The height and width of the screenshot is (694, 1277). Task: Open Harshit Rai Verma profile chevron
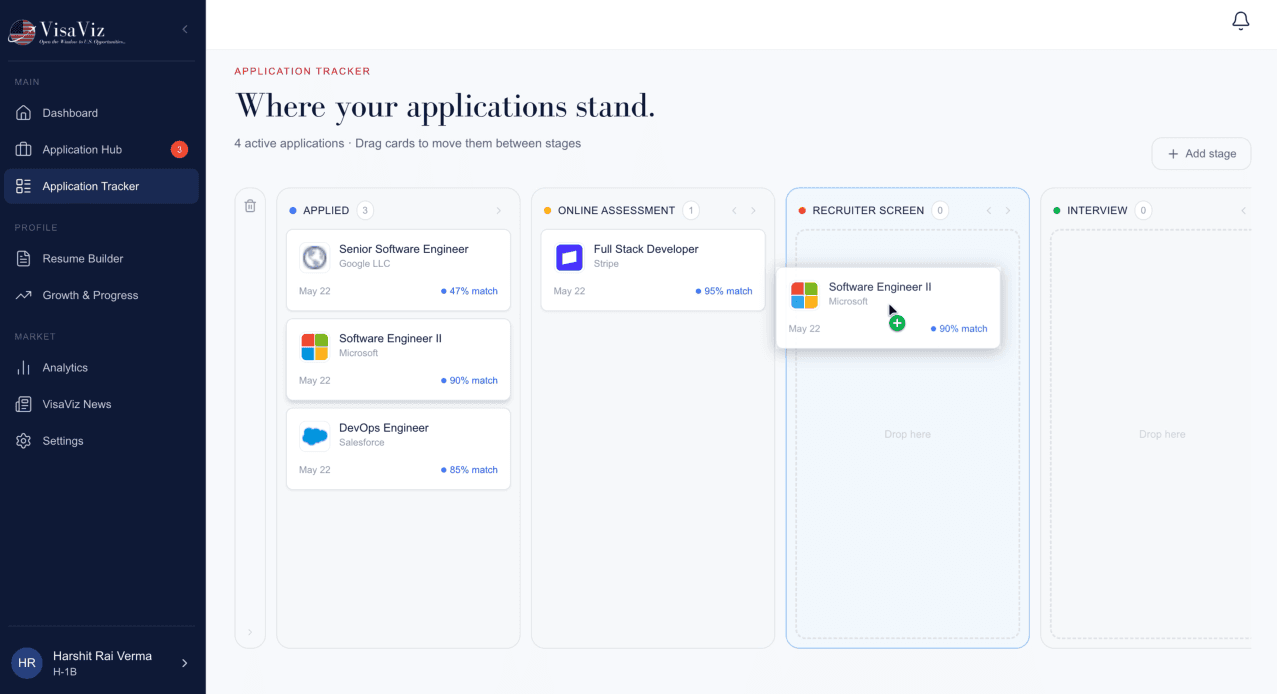click(184, 663)
